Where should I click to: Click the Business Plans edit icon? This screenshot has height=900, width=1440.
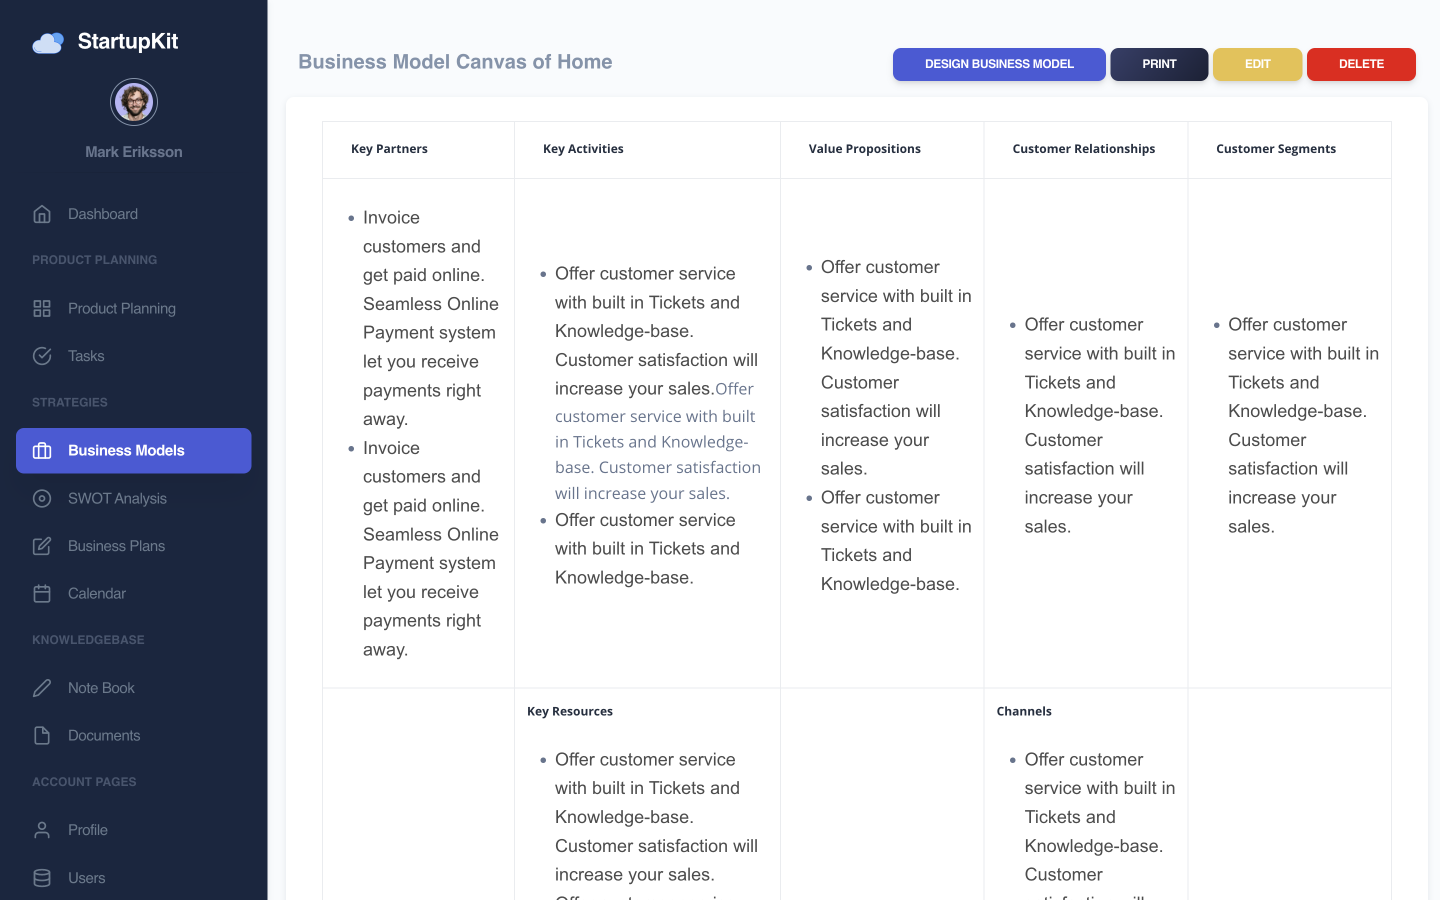tap(42, 546)
